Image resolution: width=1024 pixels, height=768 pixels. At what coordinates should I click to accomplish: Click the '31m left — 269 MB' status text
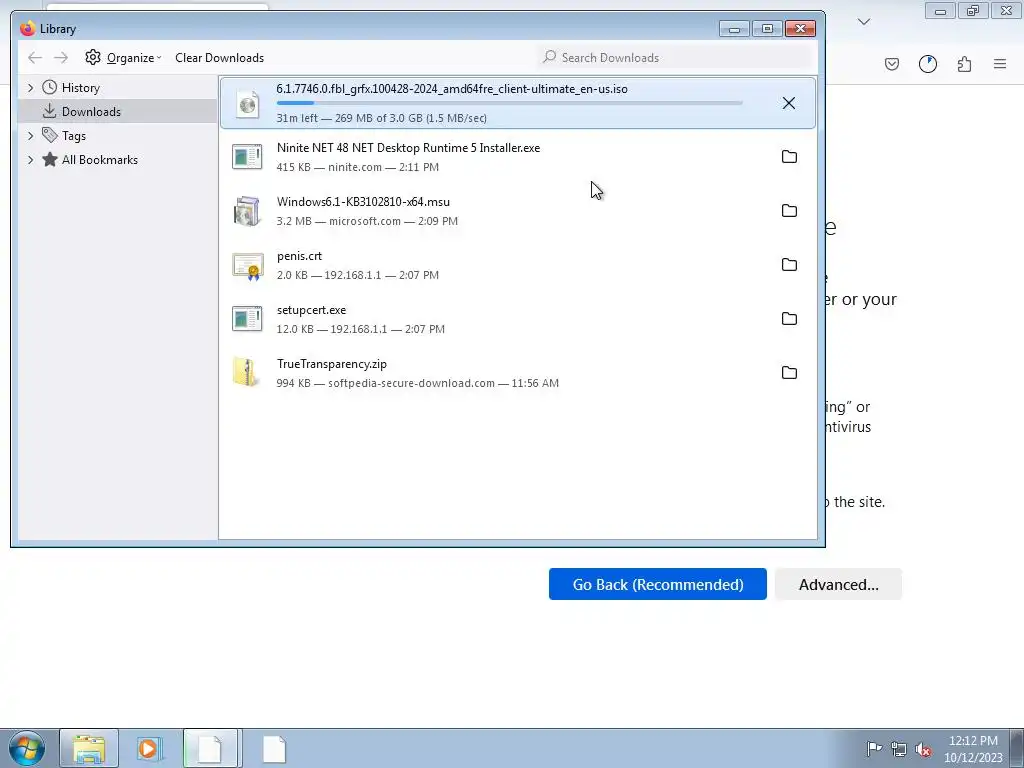pos(381,118)
